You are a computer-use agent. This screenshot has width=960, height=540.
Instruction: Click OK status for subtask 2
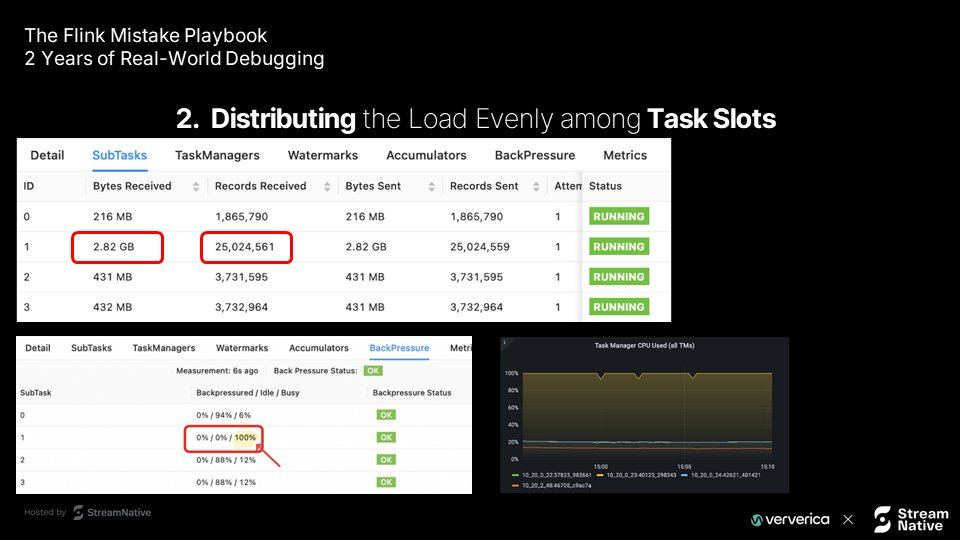click(x=386, y=460)
